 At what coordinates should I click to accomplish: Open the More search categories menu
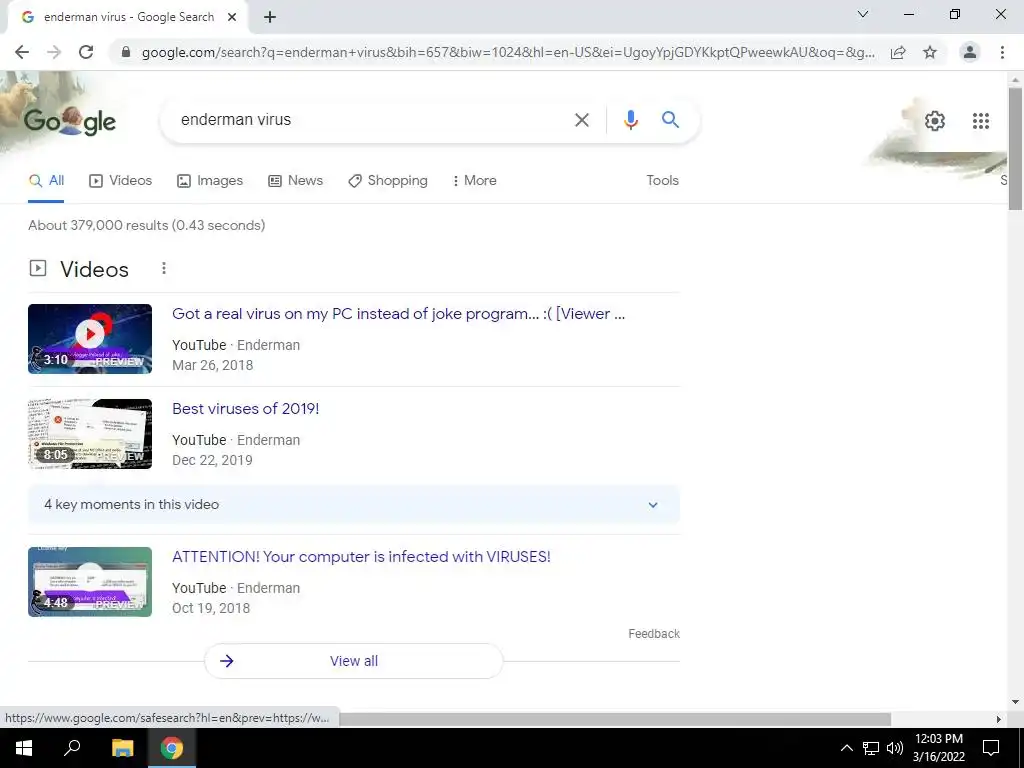475,181
